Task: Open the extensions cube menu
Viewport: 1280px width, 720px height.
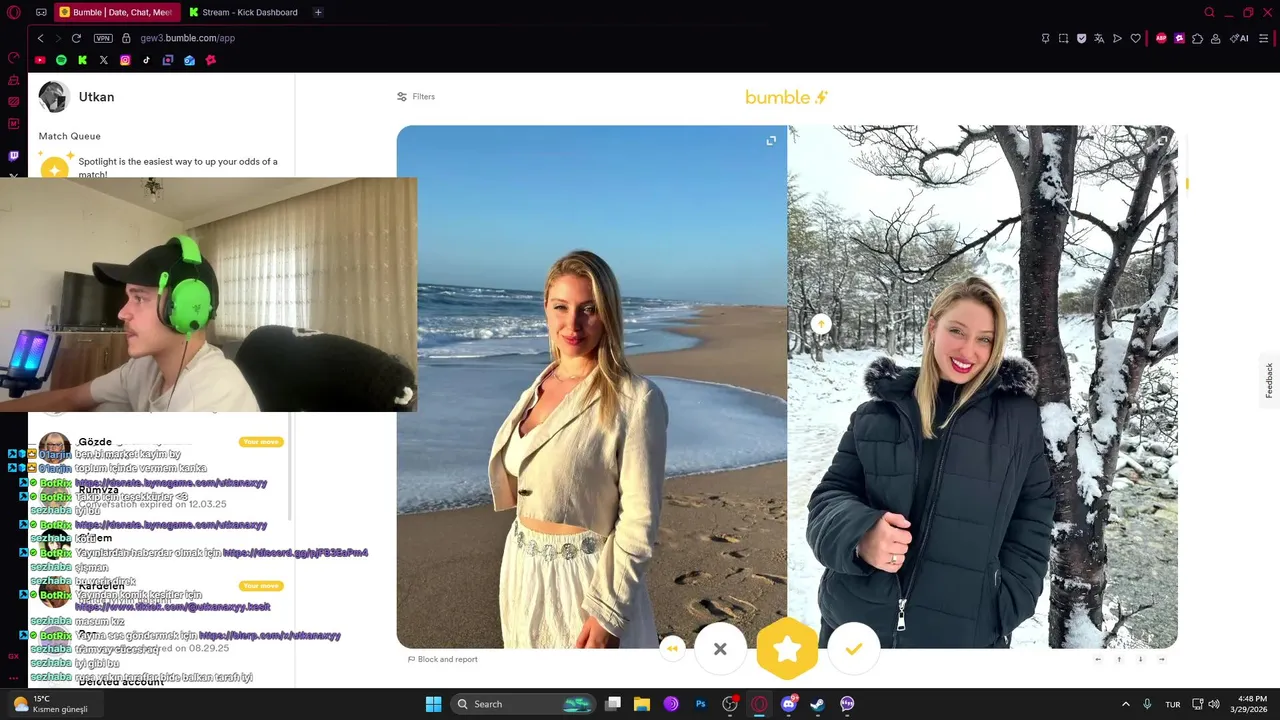Action: click(x=1197, y=38)
